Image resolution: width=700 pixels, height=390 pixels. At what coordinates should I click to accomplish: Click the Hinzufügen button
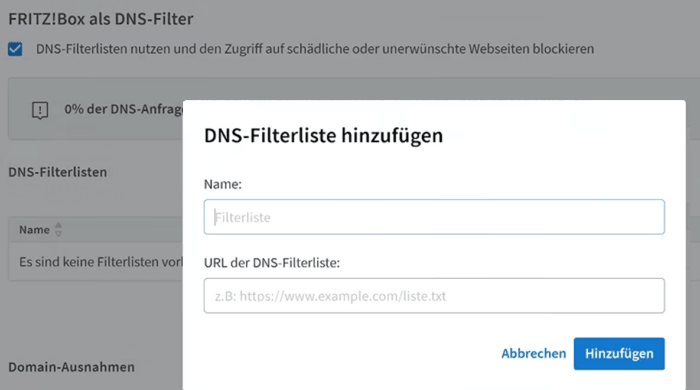point(619,353)
